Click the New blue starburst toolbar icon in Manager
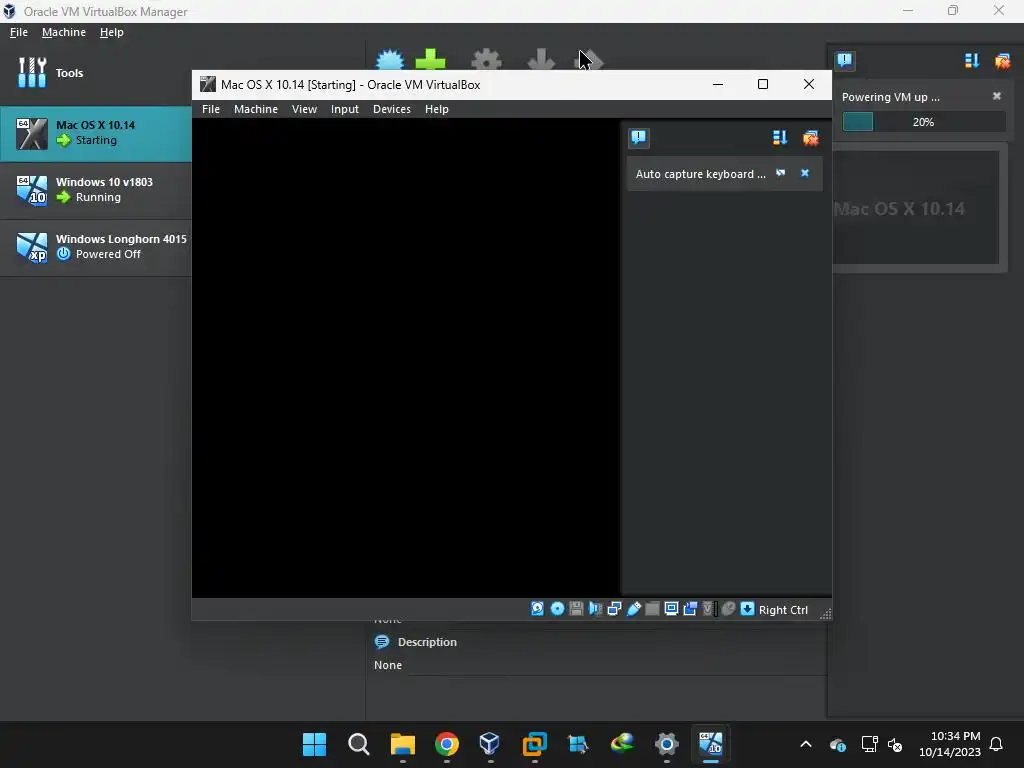 391,59
